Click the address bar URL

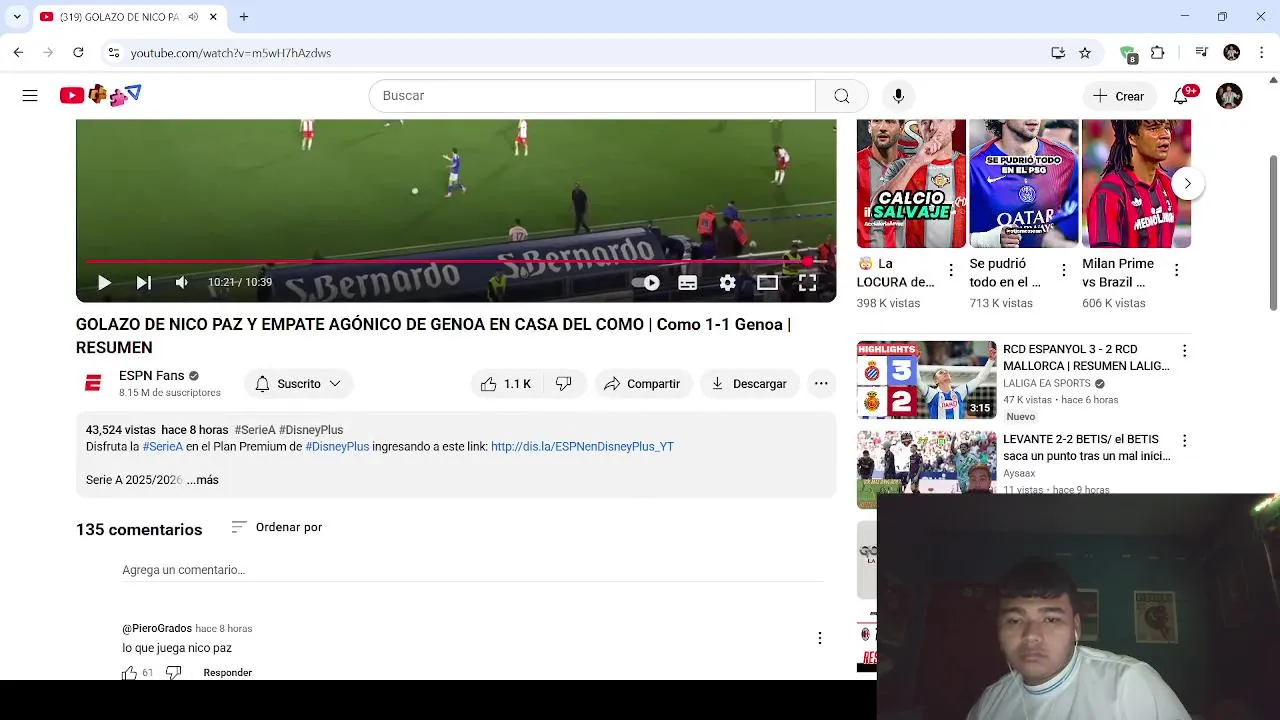point(231,53)
